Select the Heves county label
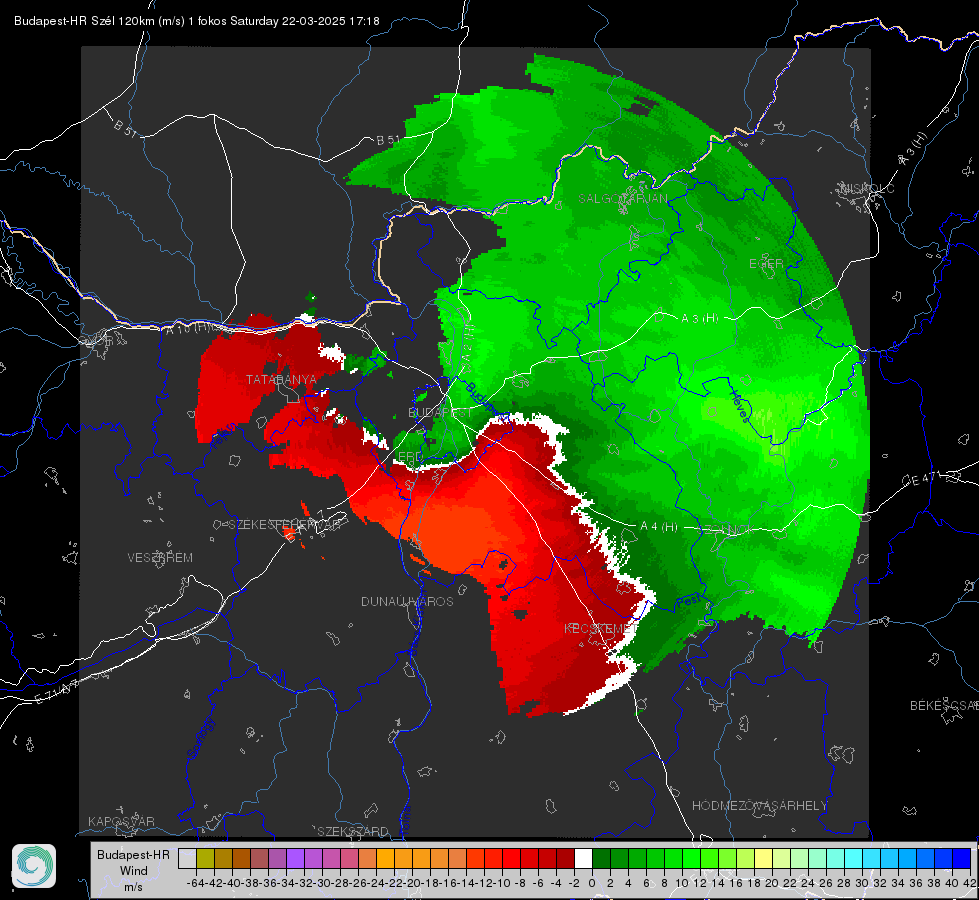The image size is (979, 900). click(x=739, y=407)
